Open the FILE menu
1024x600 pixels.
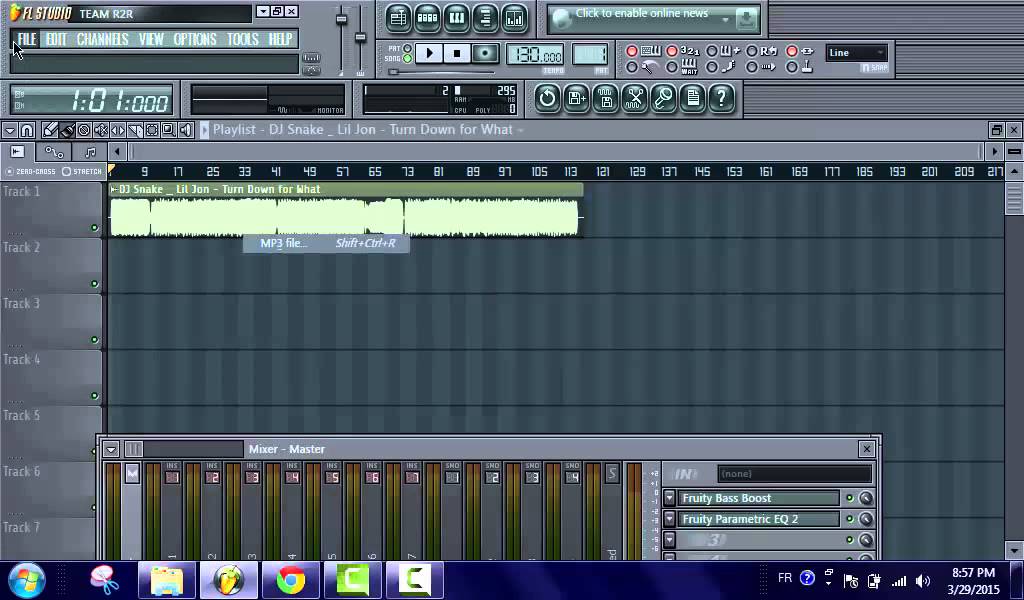click(27, 39)
